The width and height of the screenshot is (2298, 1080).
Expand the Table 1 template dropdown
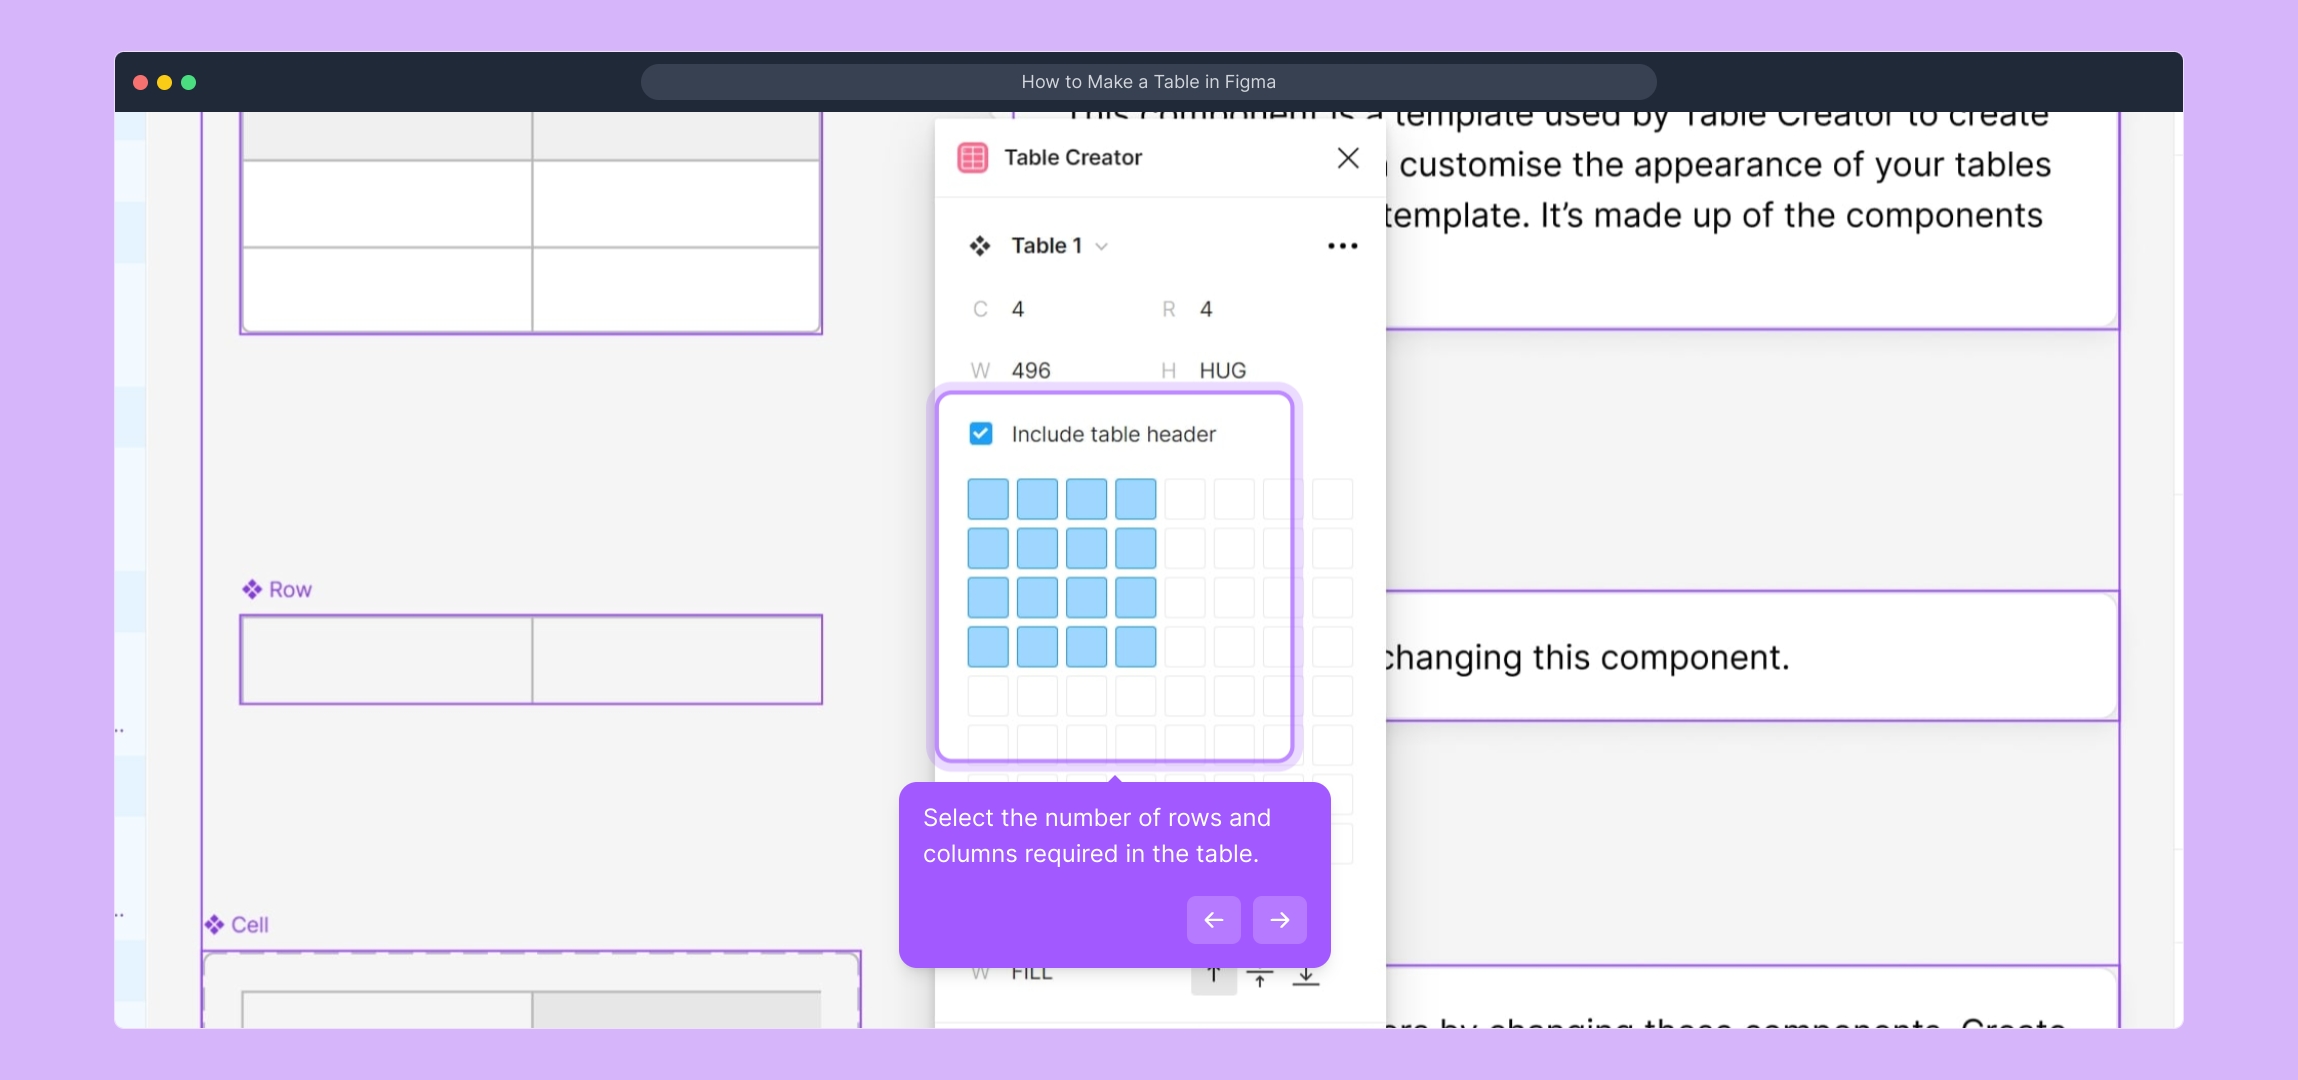click(x=1102, y=246)
